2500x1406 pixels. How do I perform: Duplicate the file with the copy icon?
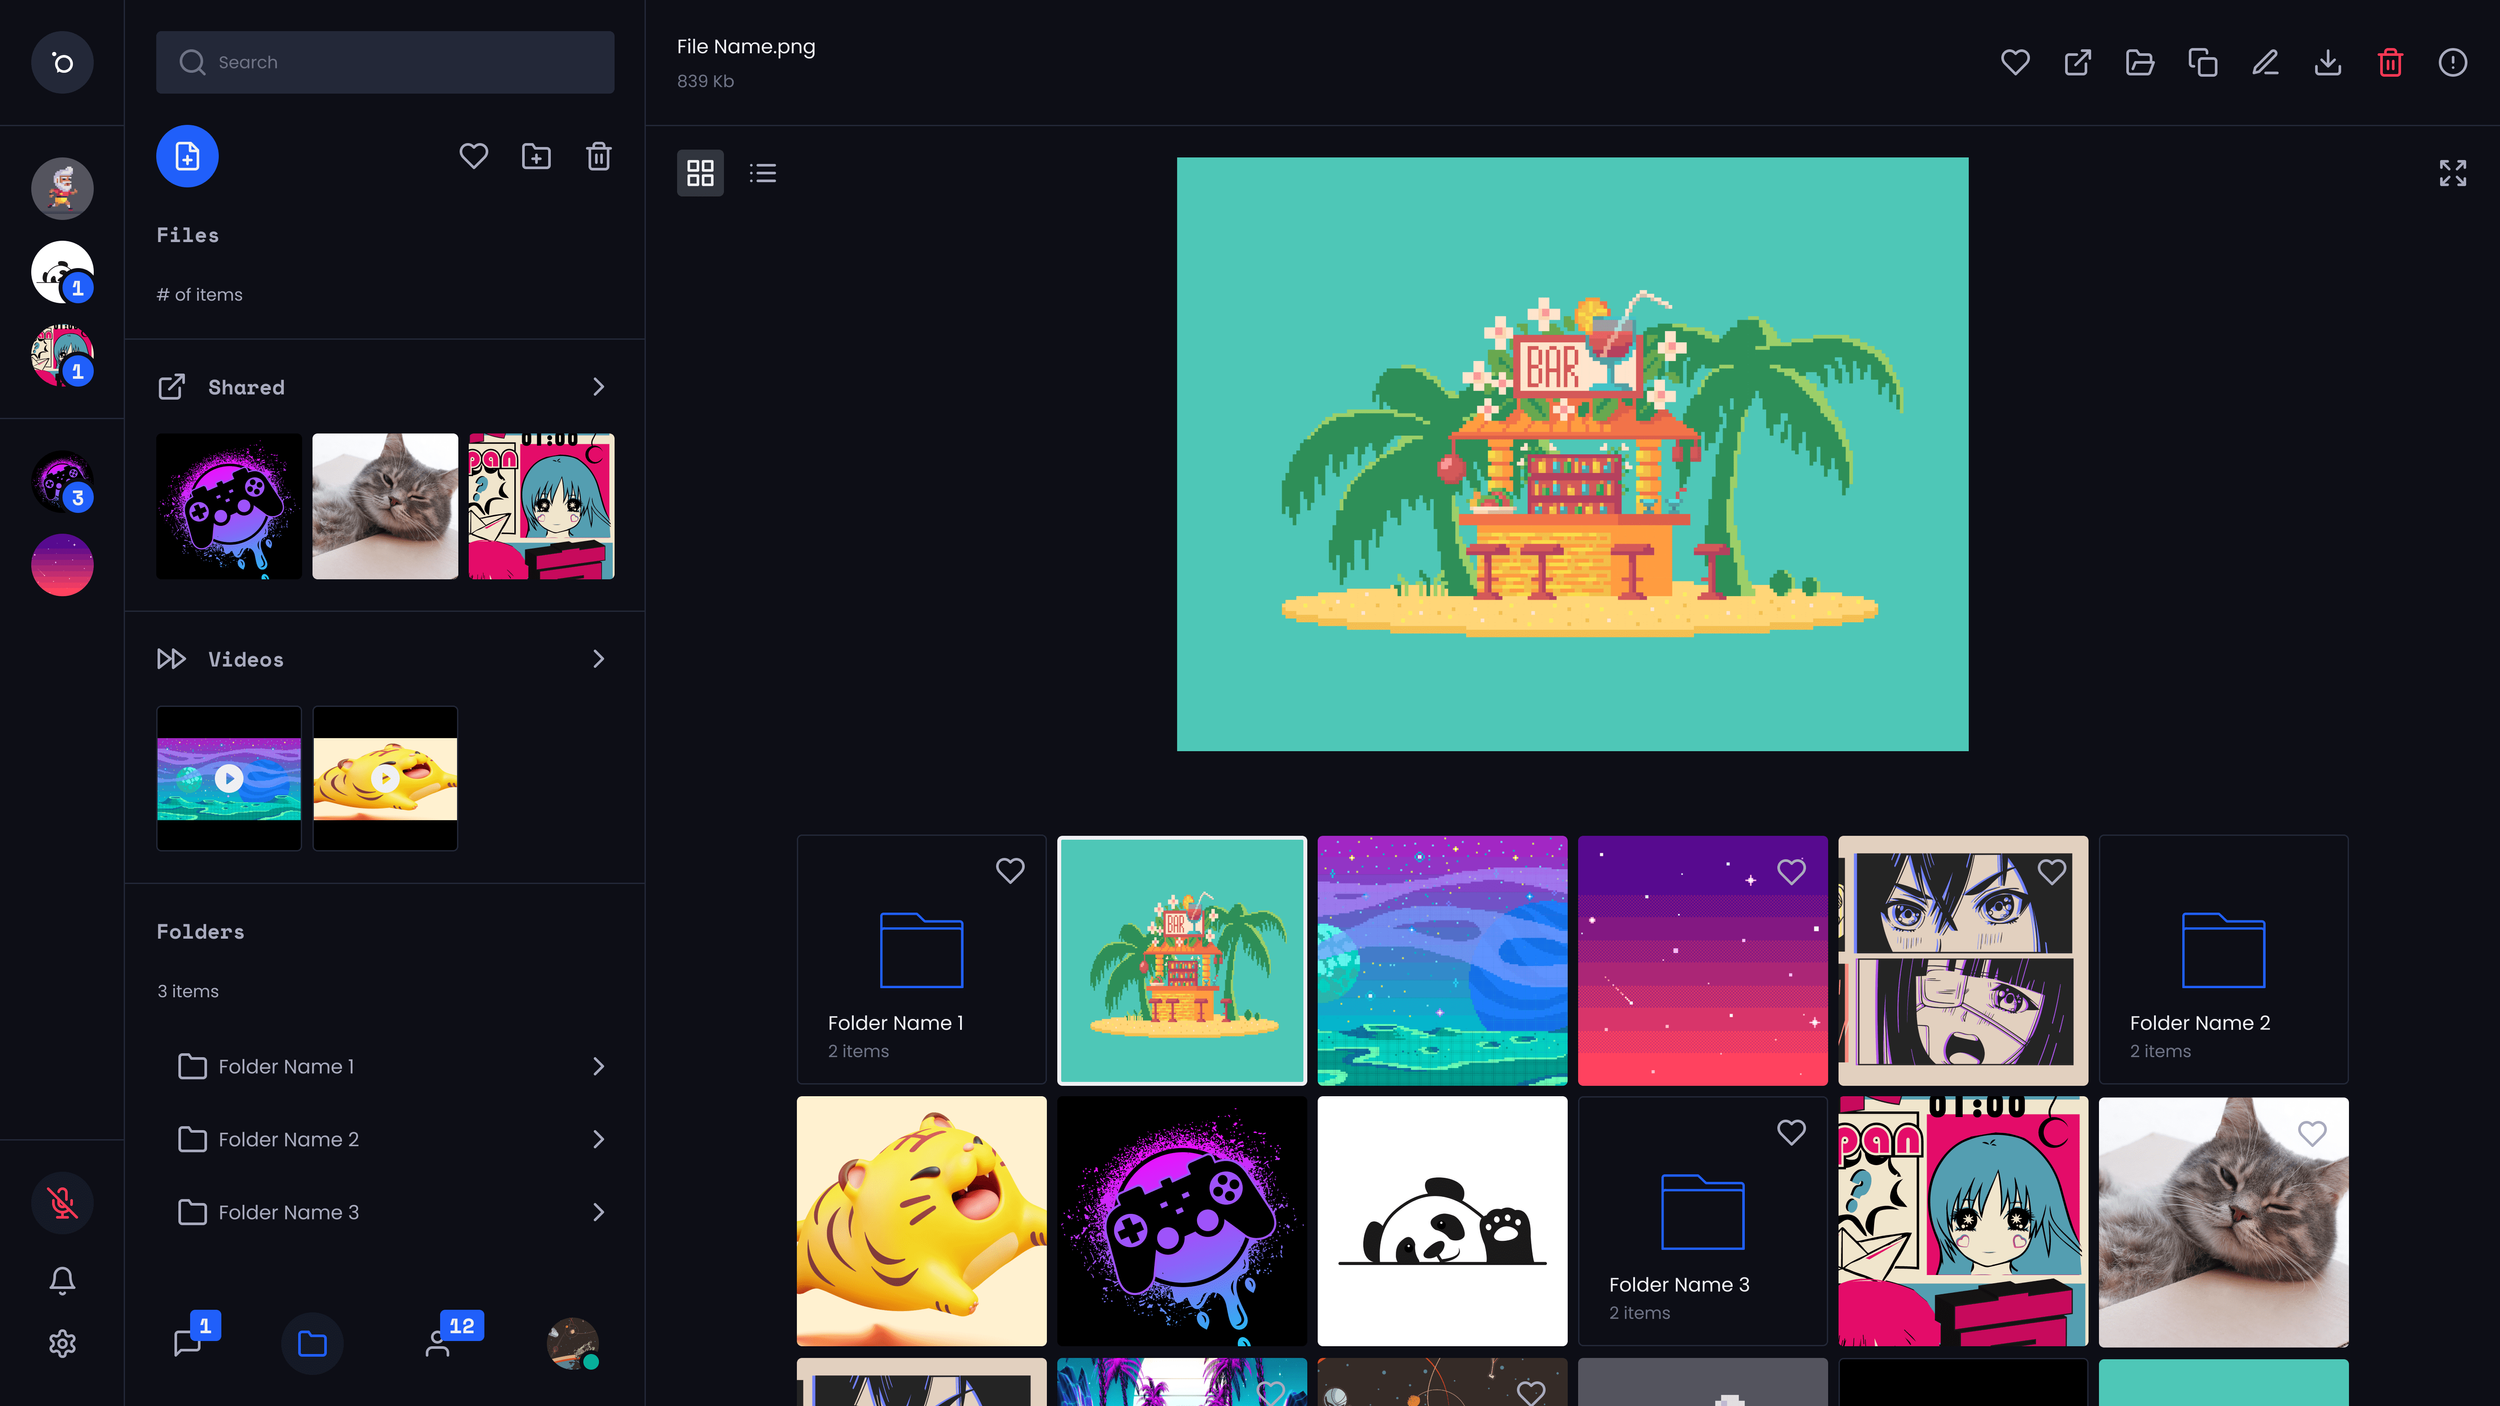point(2202,62)
